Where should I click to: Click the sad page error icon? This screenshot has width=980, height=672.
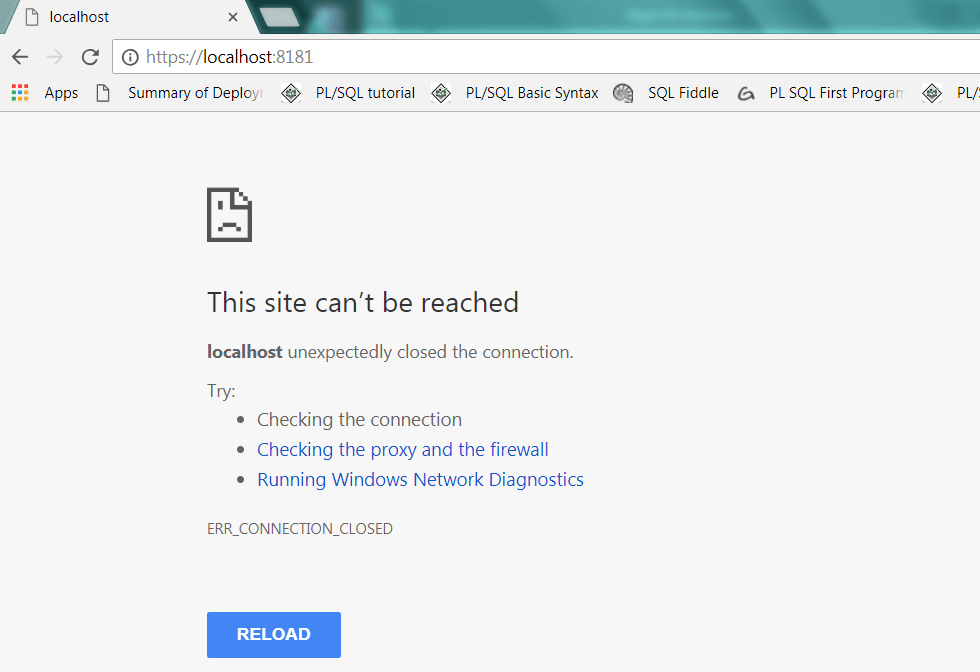[229, 214]
